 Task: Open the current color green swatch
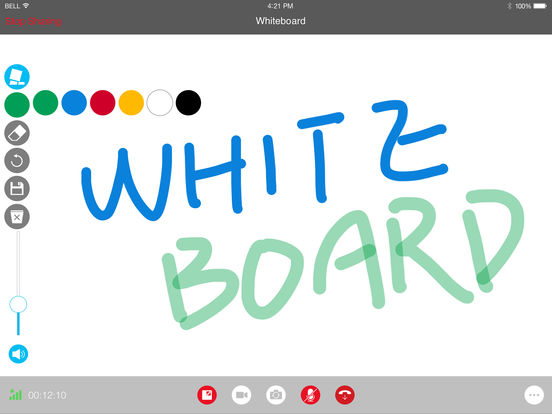(x=17, y=105)
